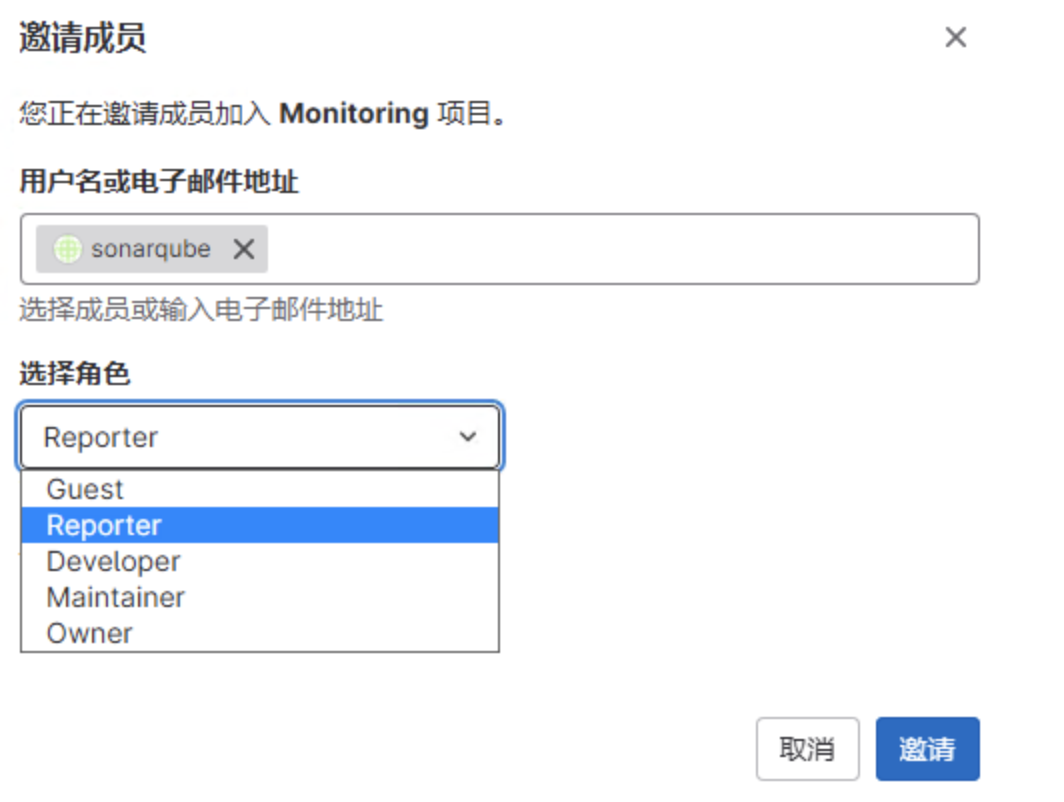Click the 邀请成员 dialog title

82,37
